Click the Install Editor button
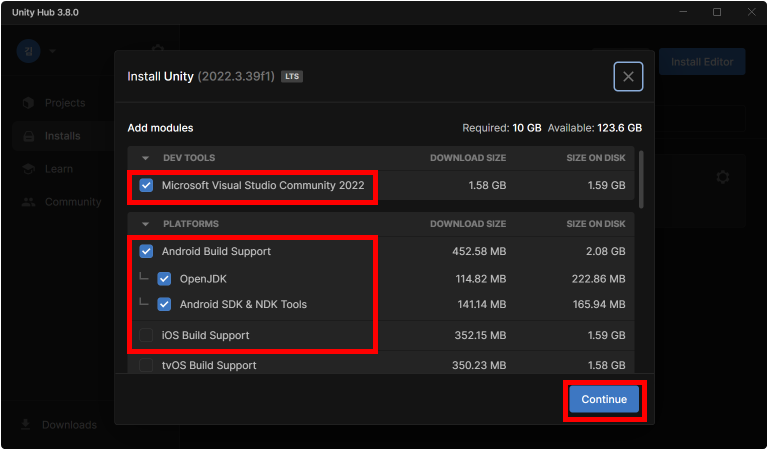Viewport: 769px width, 451px height. (x=702, y=62)
